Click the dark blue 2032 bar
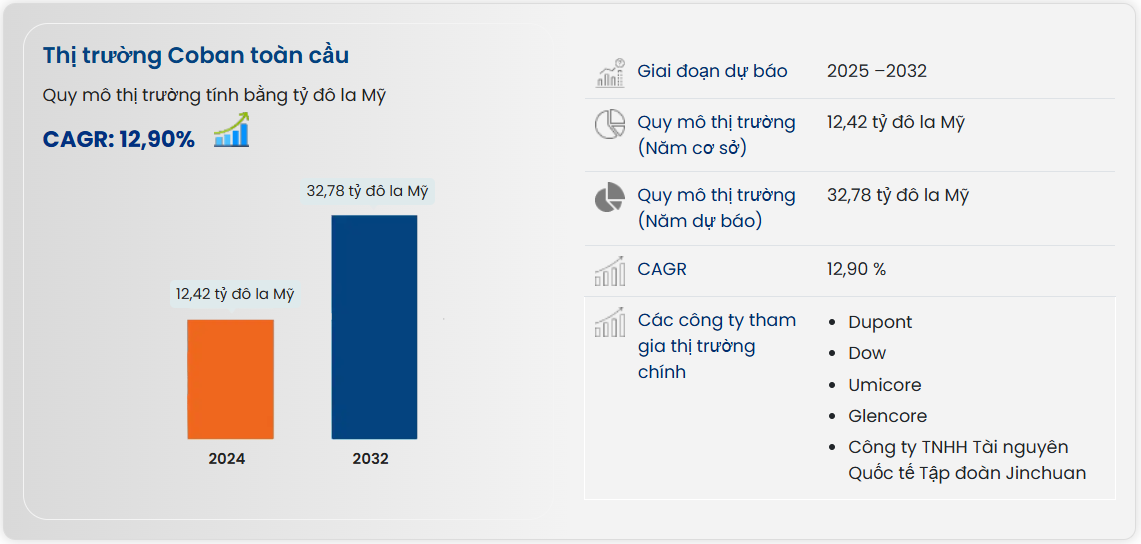The width and height of the screenshot is (1141, 544). (374, 327)
